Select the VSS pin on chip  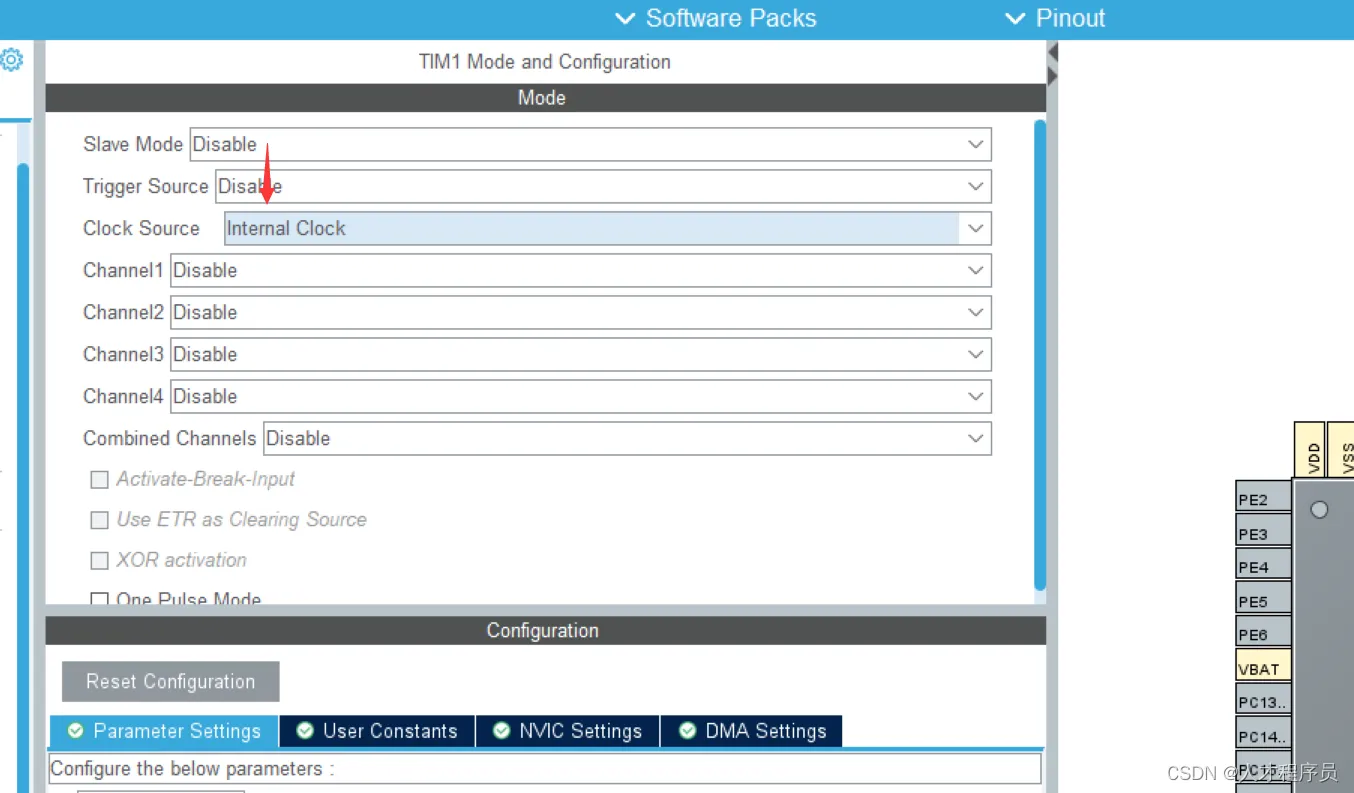[1342, 449]
